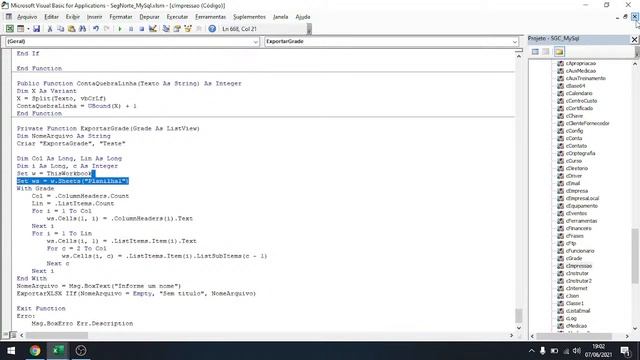Open the Windows Start menu

11,351
